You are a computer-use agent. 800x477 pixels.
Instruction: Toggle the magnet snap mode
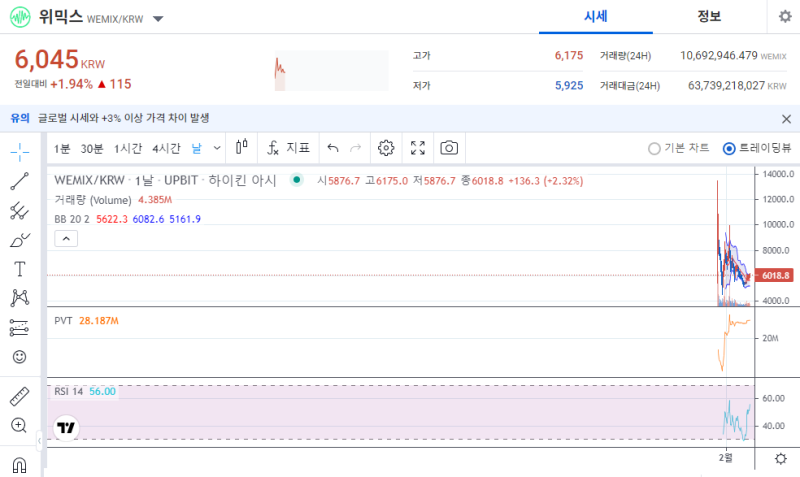point(19,465)
